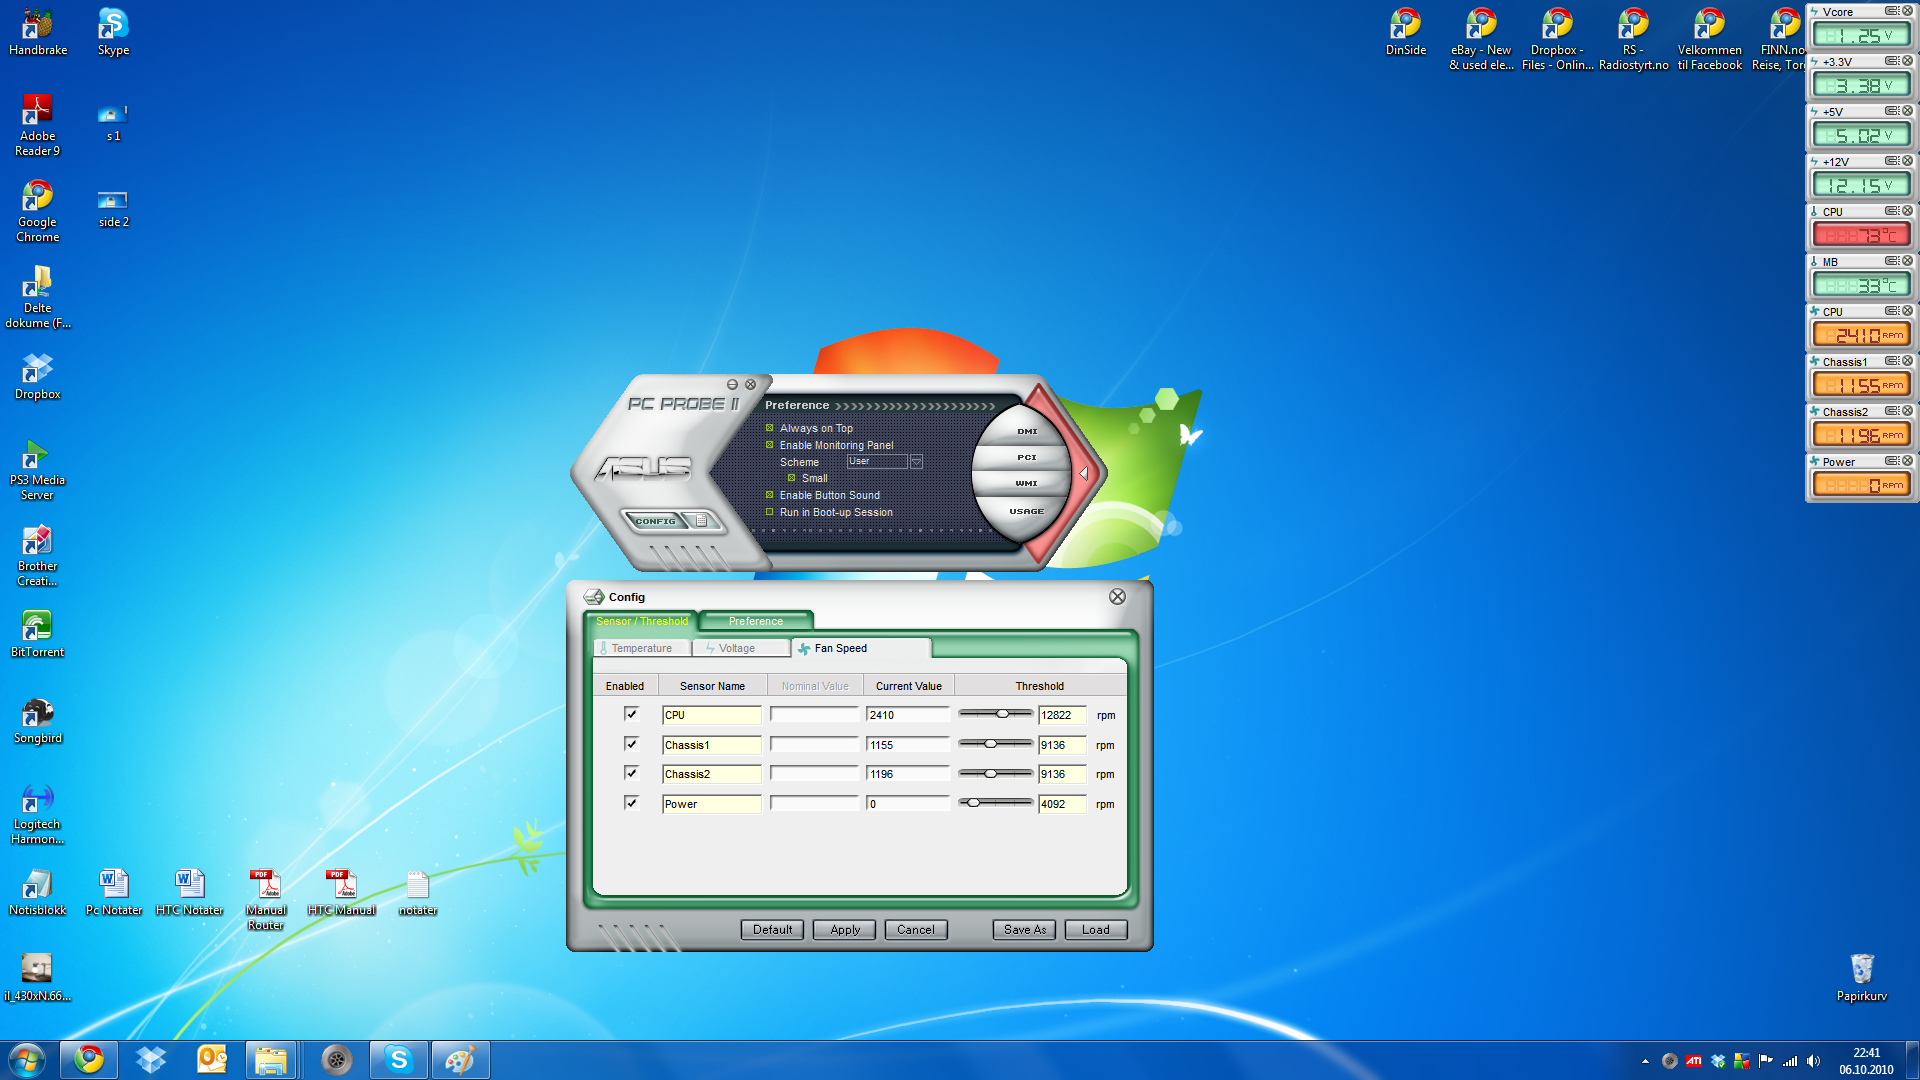Open Logitech Harmony desktop shortcut
1920x1080 pixels.
click(x=38, y=813)
